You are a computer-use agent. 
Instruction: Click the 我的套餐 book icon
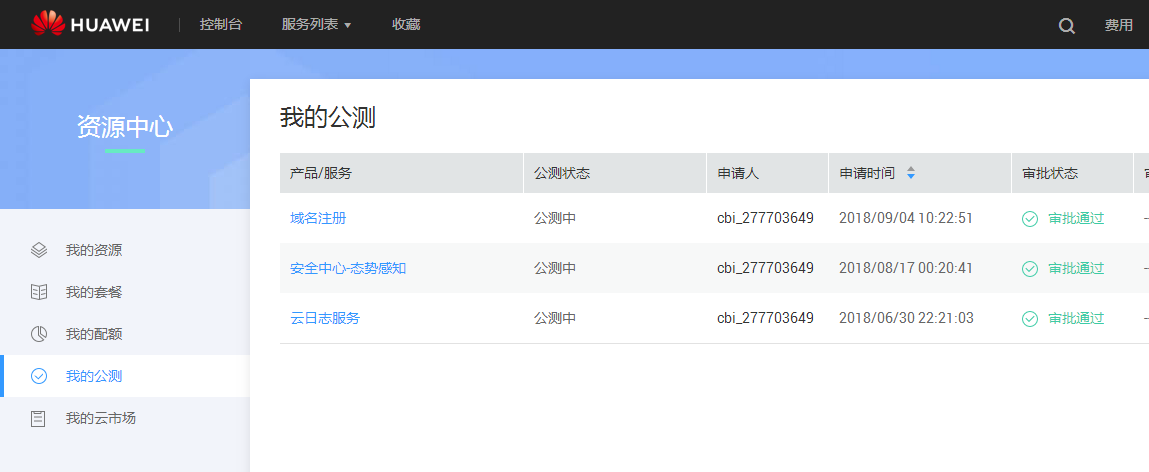click(39, 292)
